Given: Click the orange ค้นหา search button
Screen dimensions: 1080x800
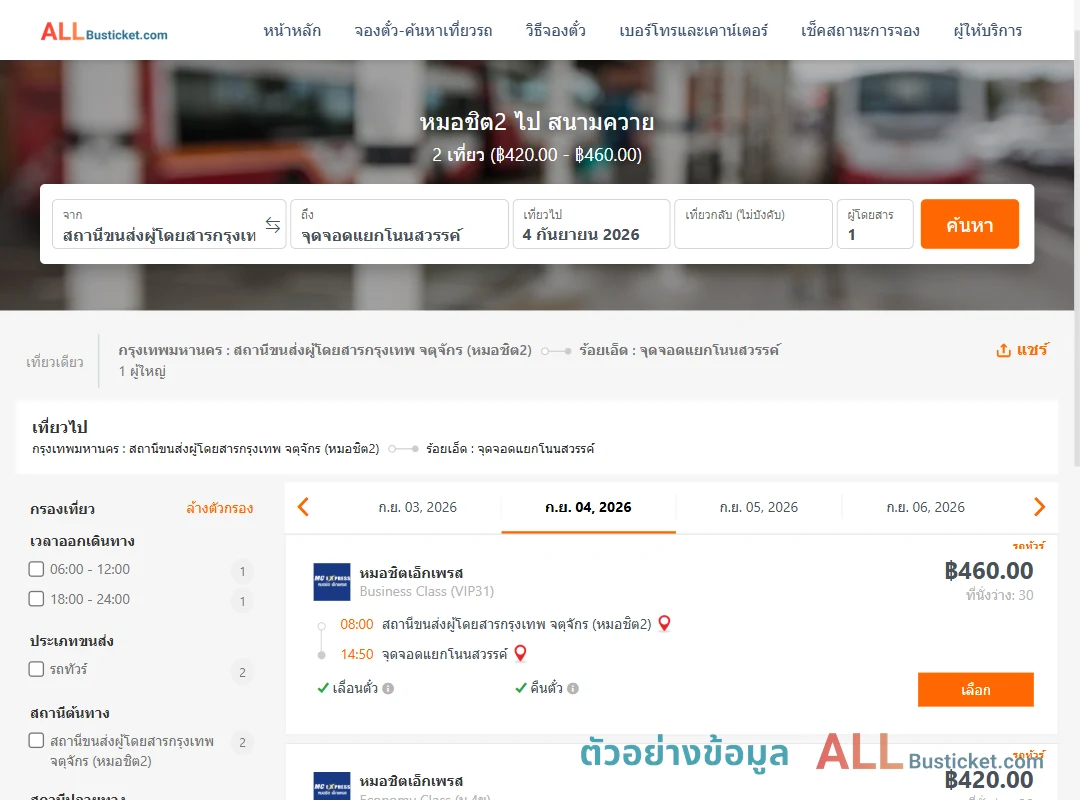Looking at the screenshot, I should tap(970, 224).
